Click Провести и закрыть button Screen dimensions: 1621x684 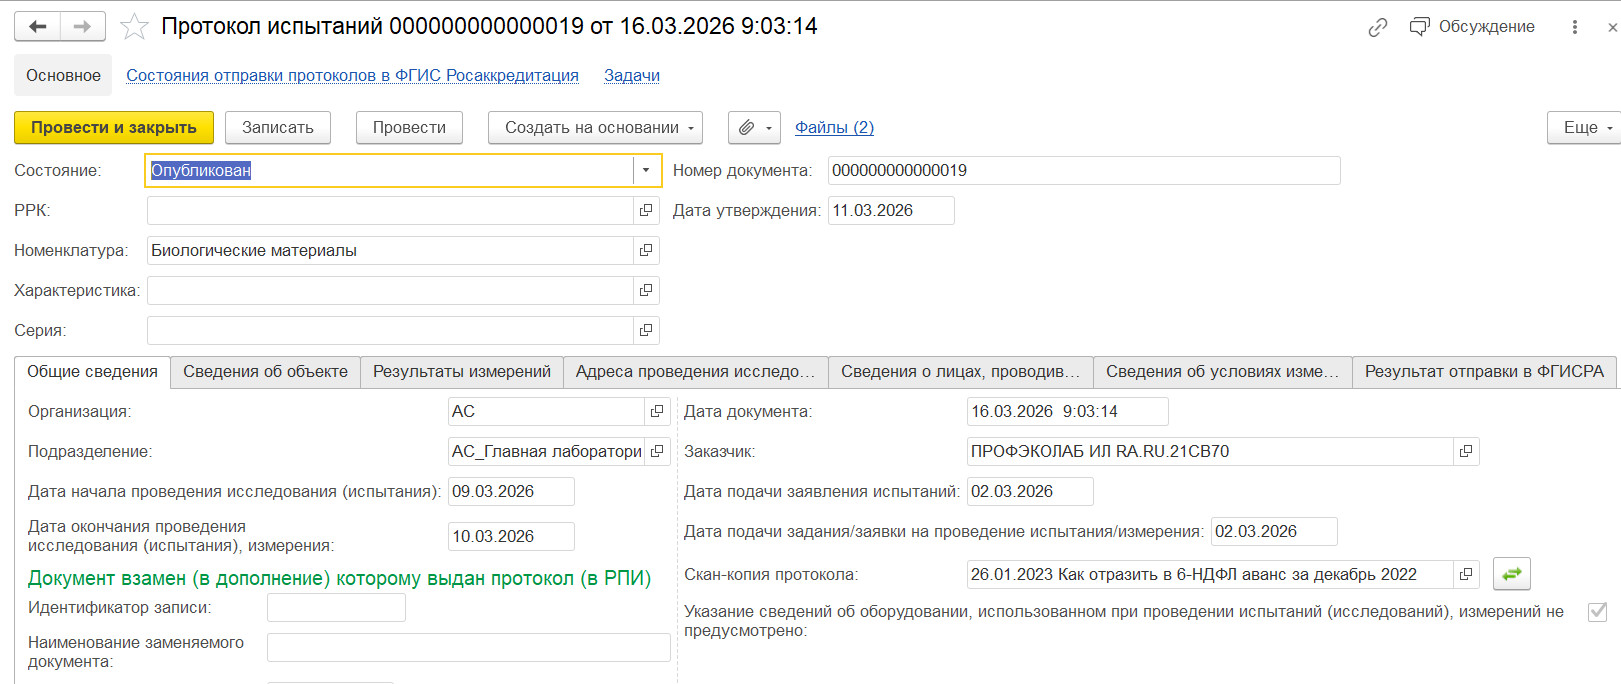[114, 128]
